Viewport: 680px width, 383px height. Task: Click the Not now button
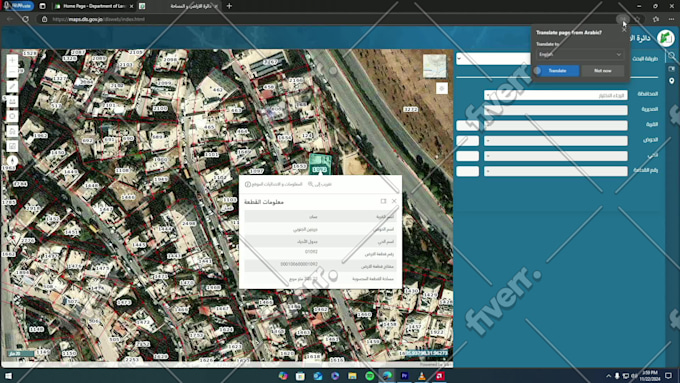point(602,71)
